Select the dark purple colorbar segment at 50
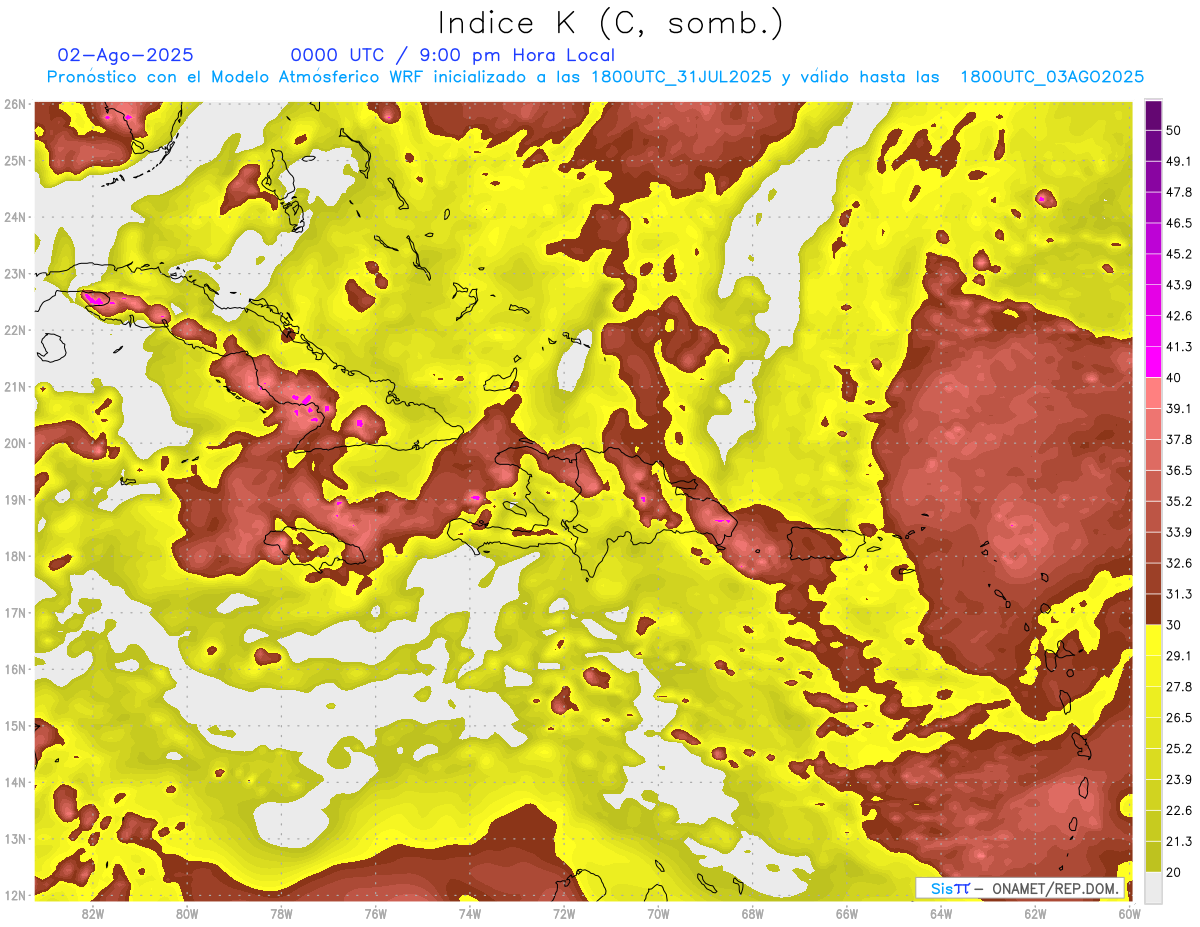The width and height of the screenshot is (1200, 927). [1153, 116]
